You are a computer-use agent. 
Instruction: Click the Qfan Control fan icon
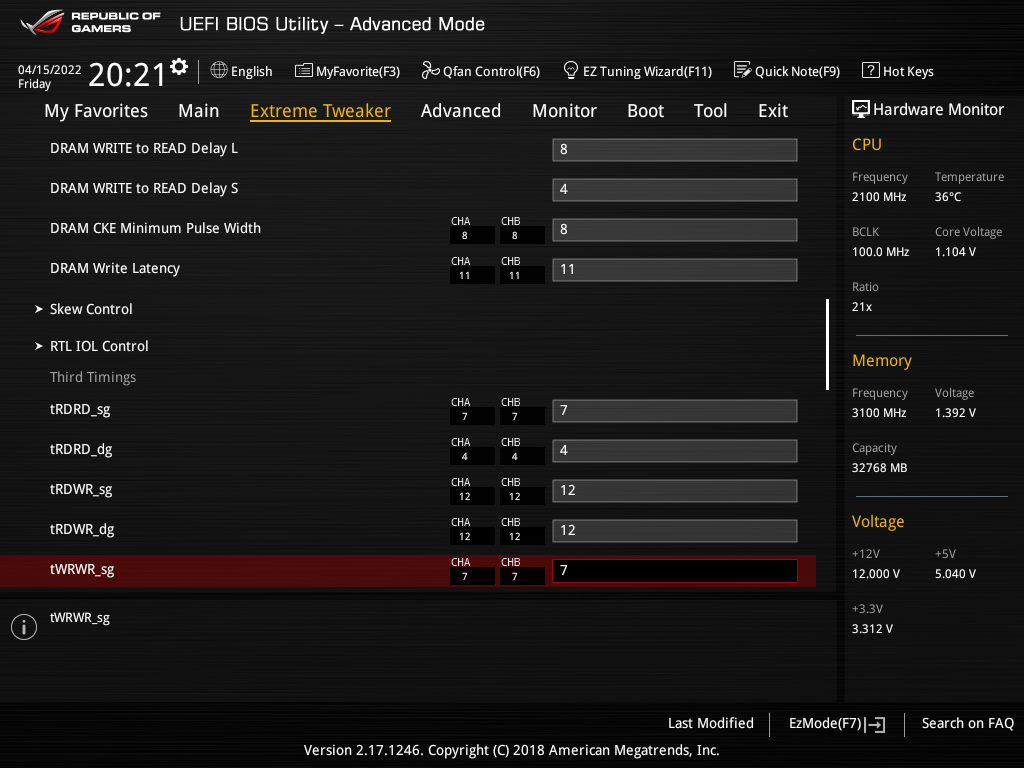coord(430,70)
